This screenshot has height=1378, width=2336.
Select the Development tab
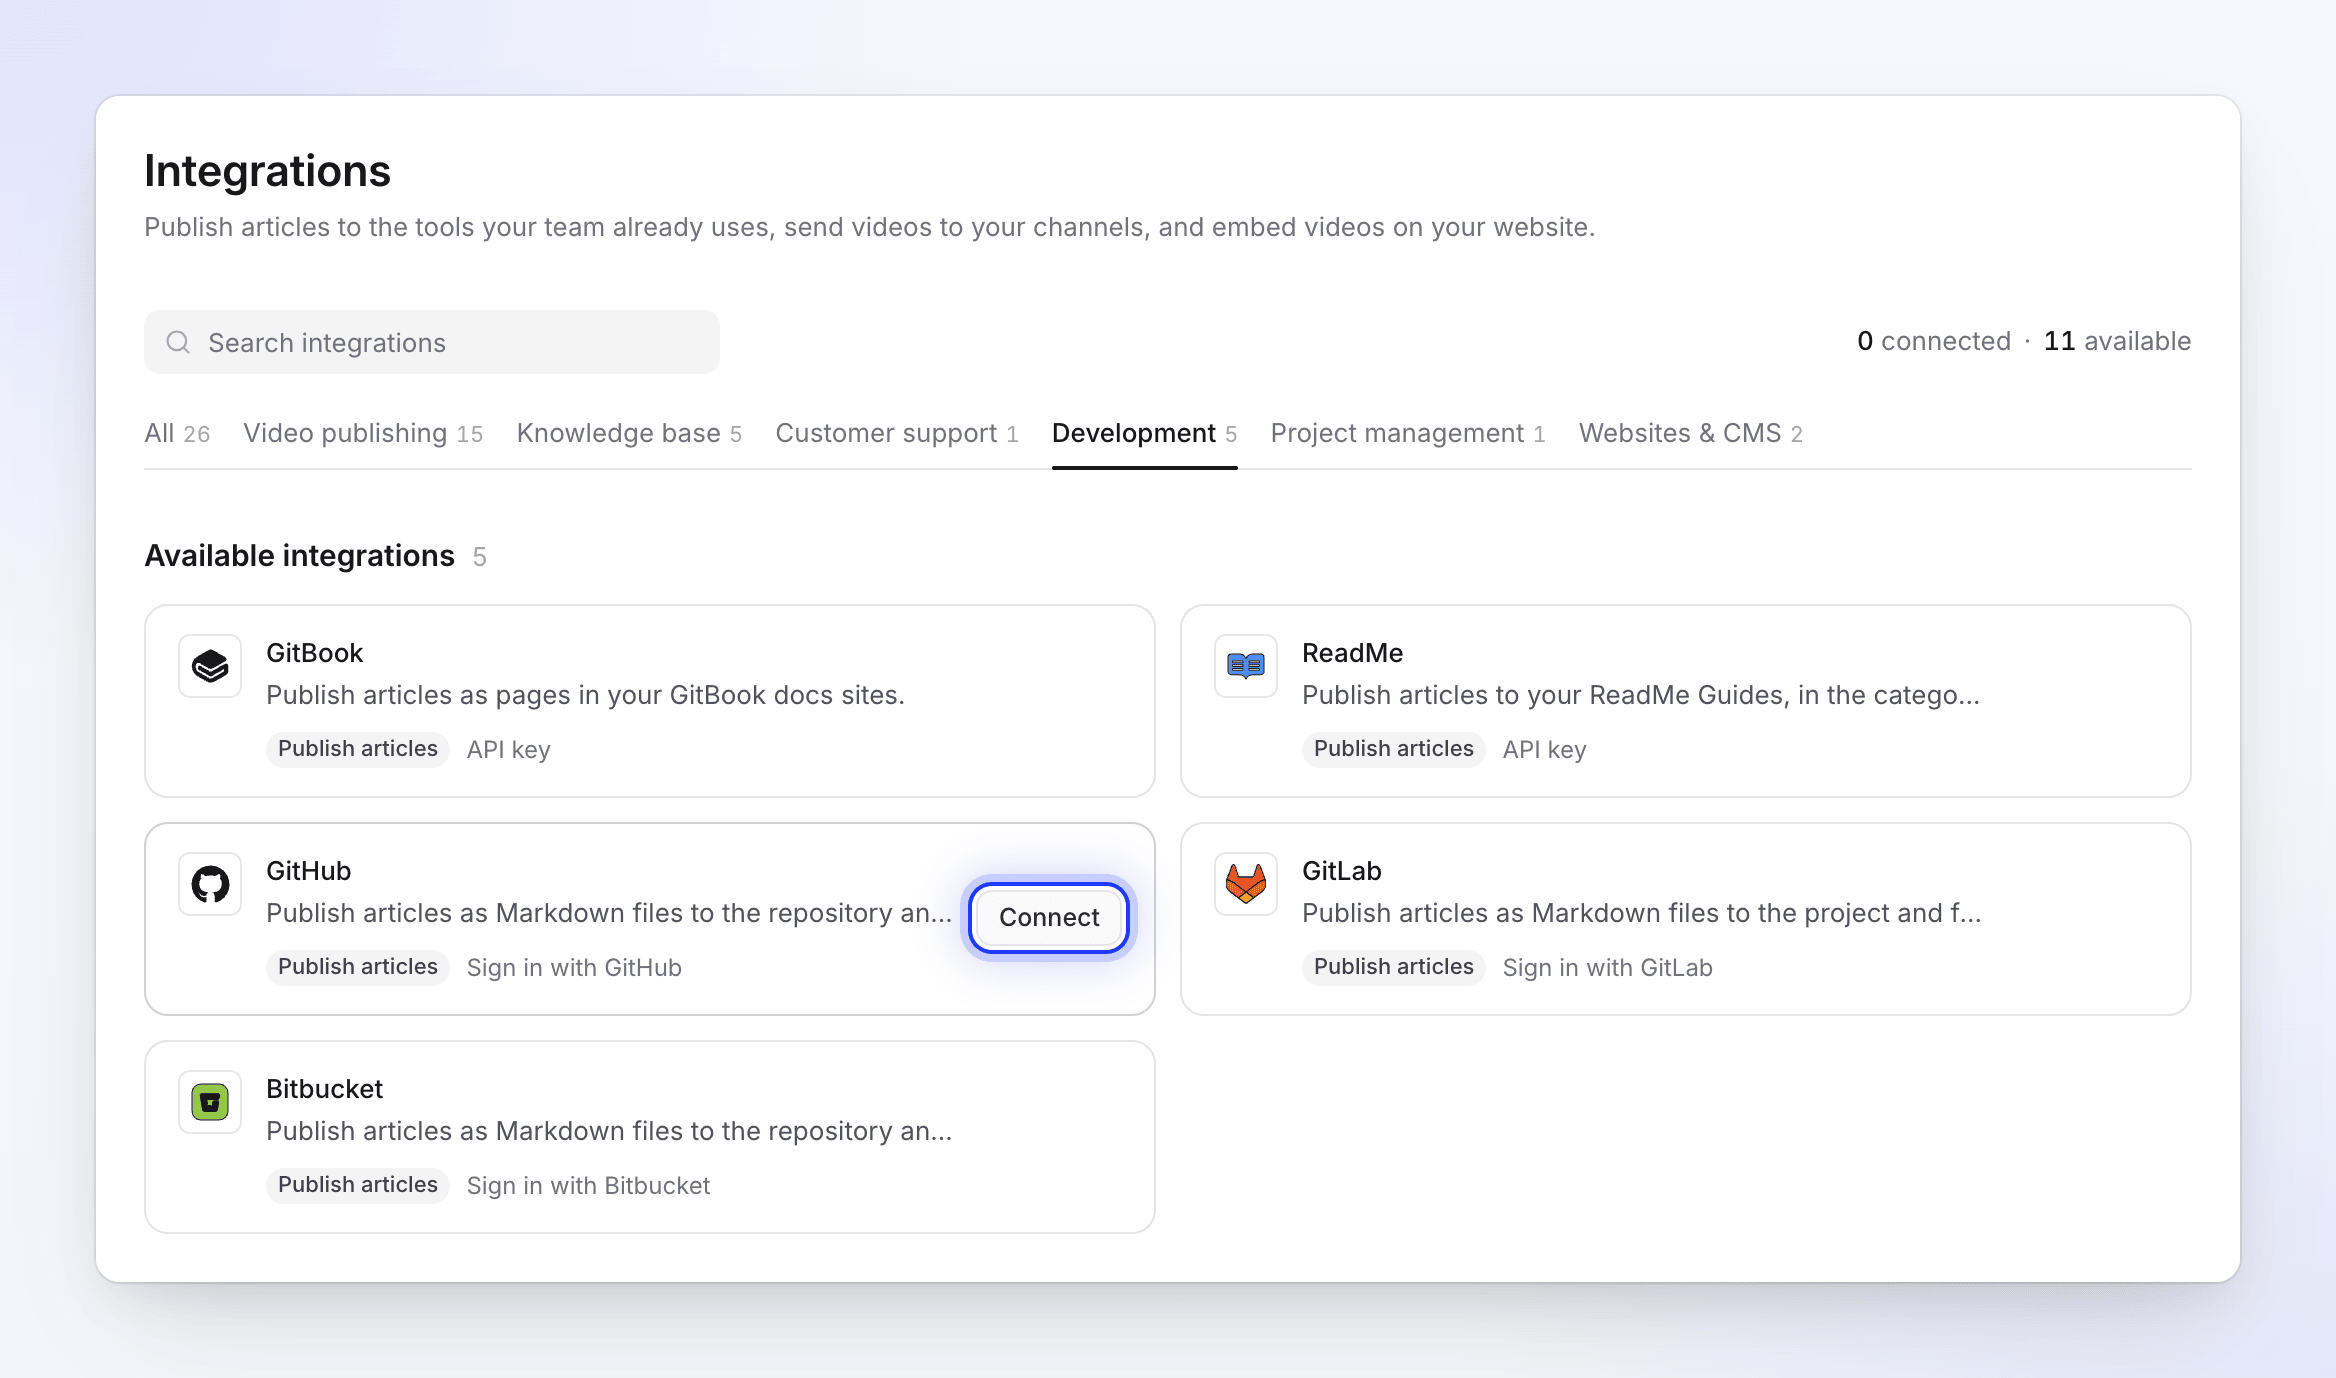(x=1144, y=433)
